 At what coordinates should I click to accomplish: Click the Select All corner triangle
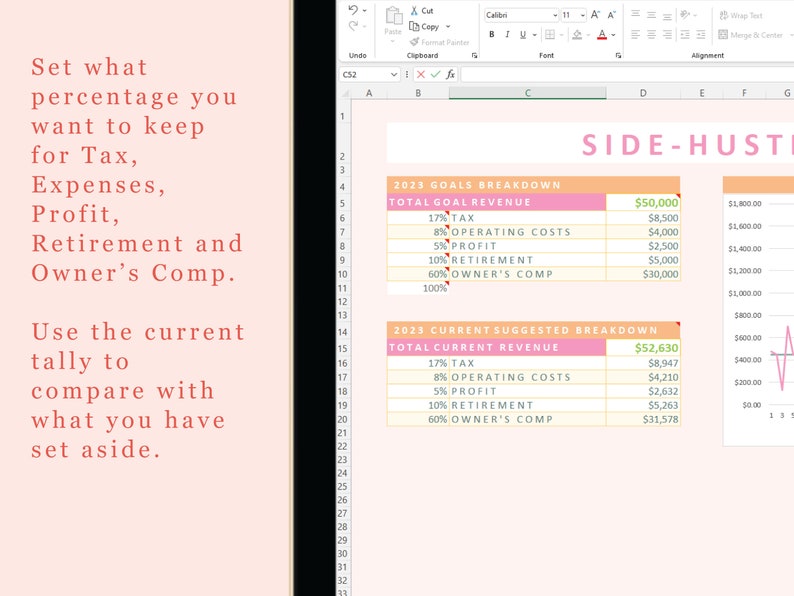click(345, 93)
